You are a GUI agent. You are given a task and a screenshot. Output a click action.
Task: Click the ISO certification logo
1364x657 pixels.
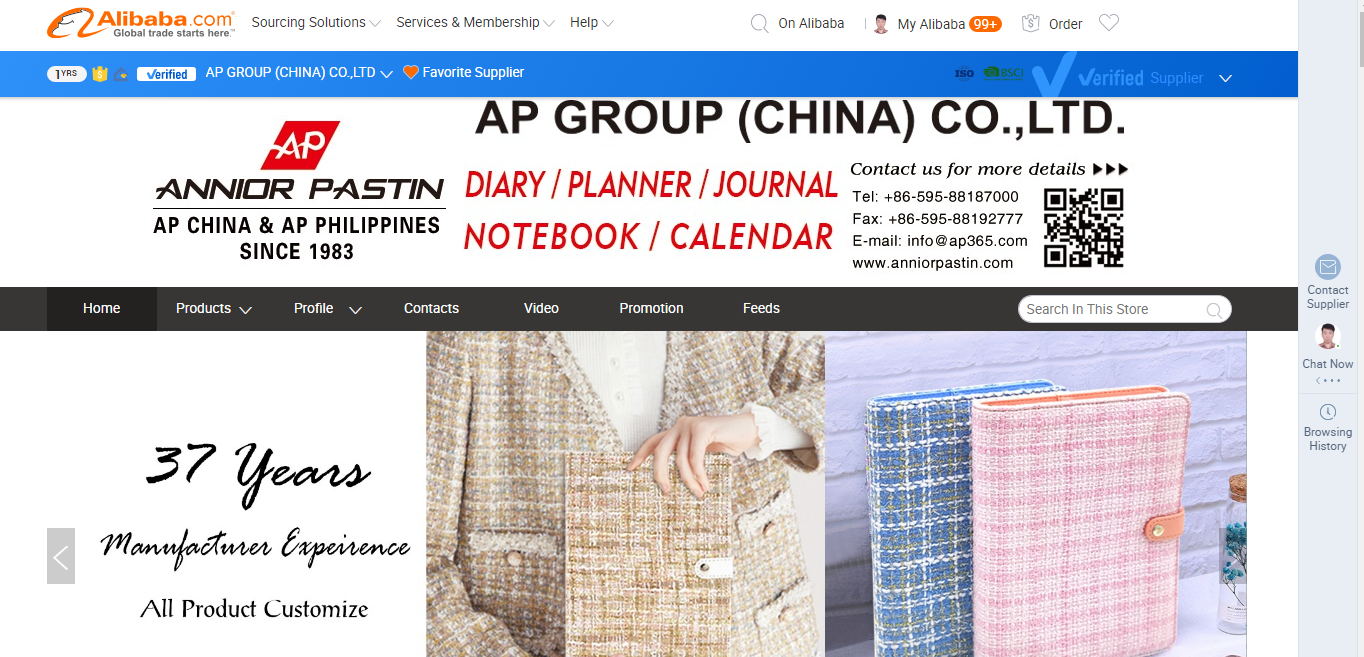click(x=964, y=73)
